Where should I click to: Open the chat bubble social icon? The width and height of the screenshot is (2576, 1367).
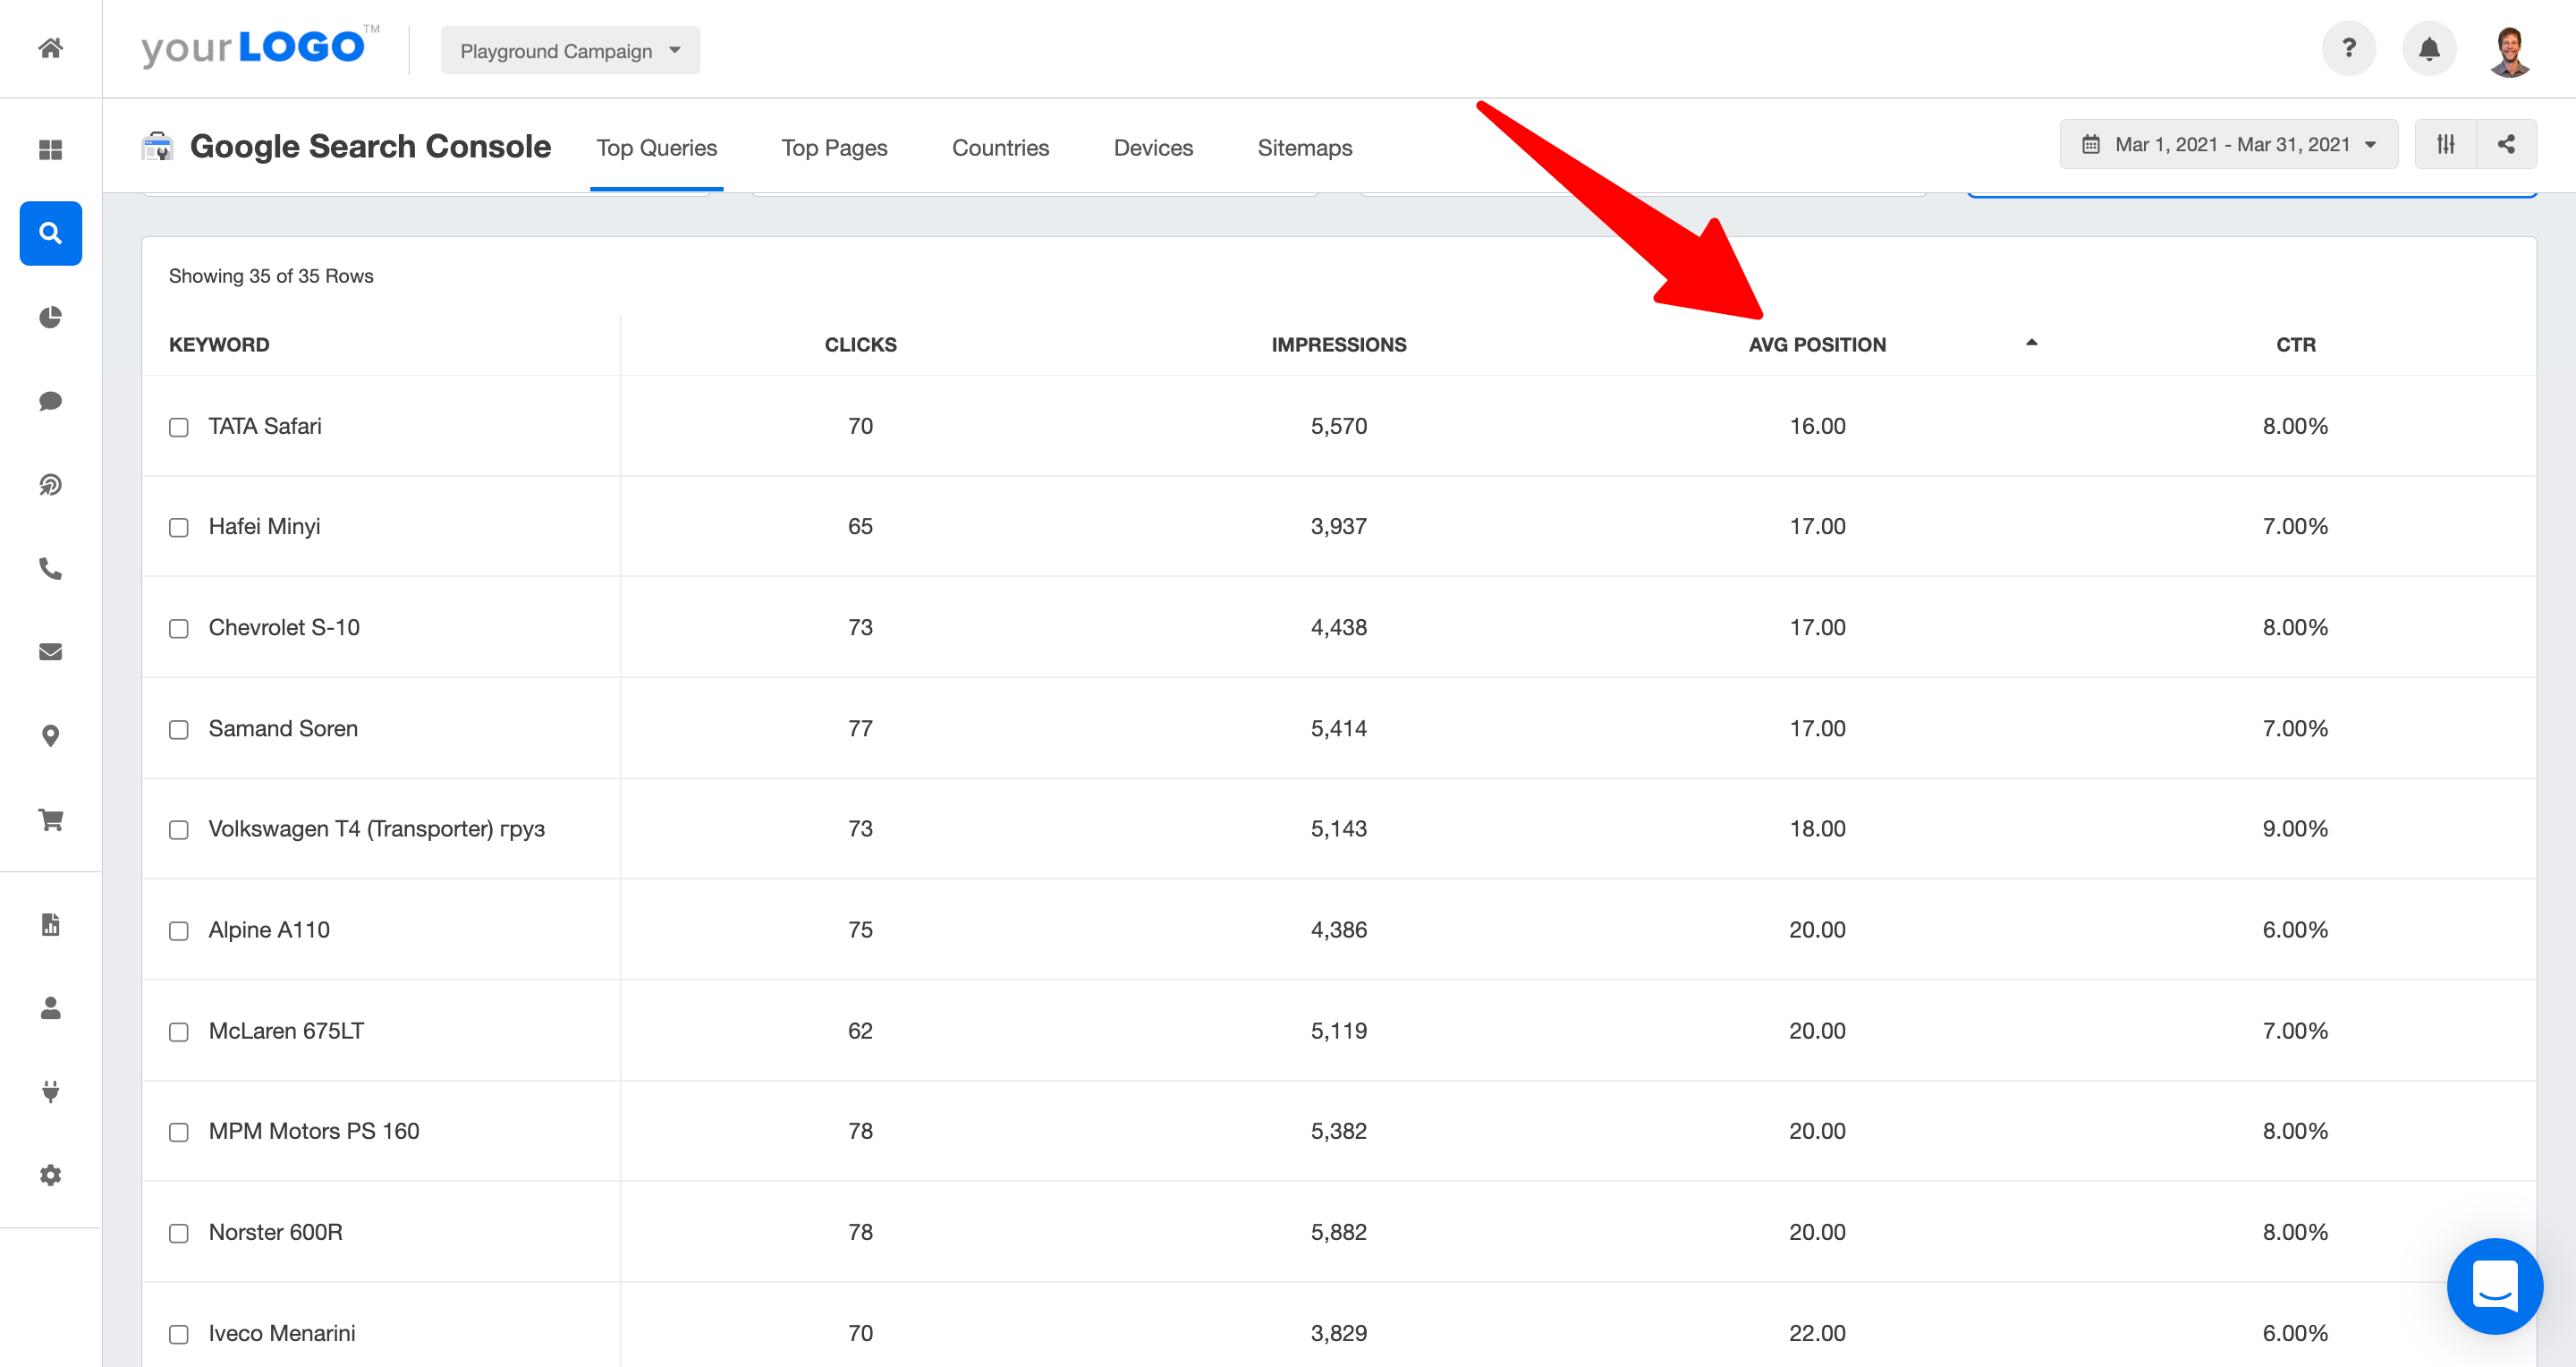tap(51, 401)
